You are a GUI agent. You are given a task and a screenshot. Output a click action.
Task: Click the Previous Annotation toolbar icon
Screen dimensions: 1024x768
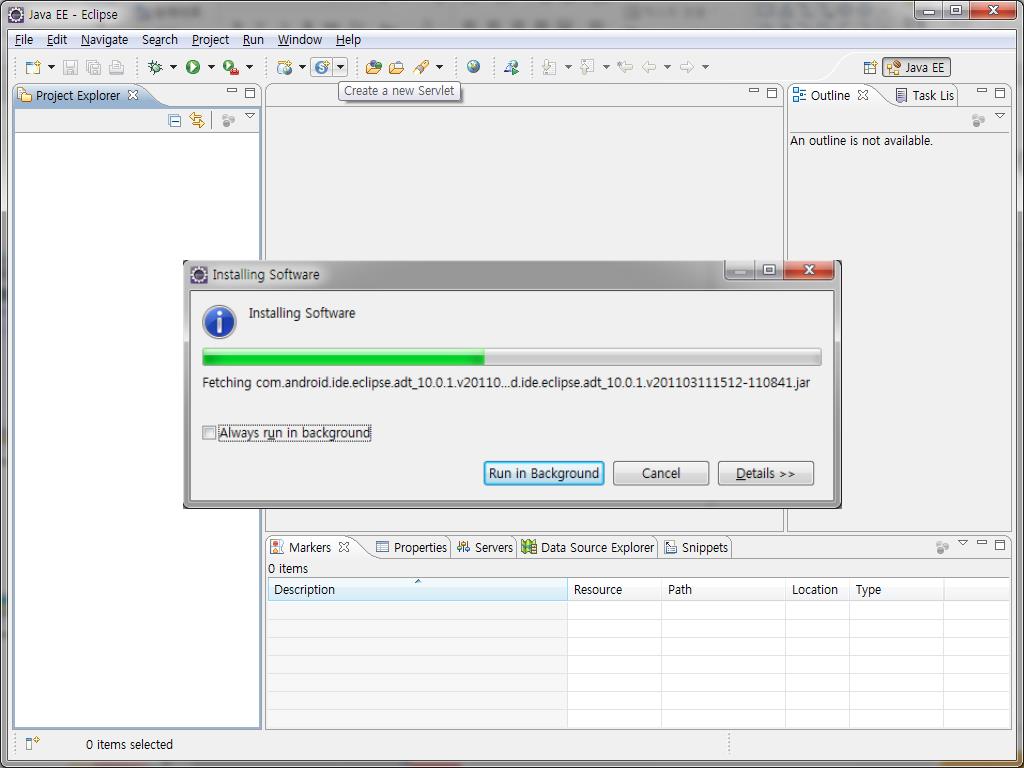point(587,67)
